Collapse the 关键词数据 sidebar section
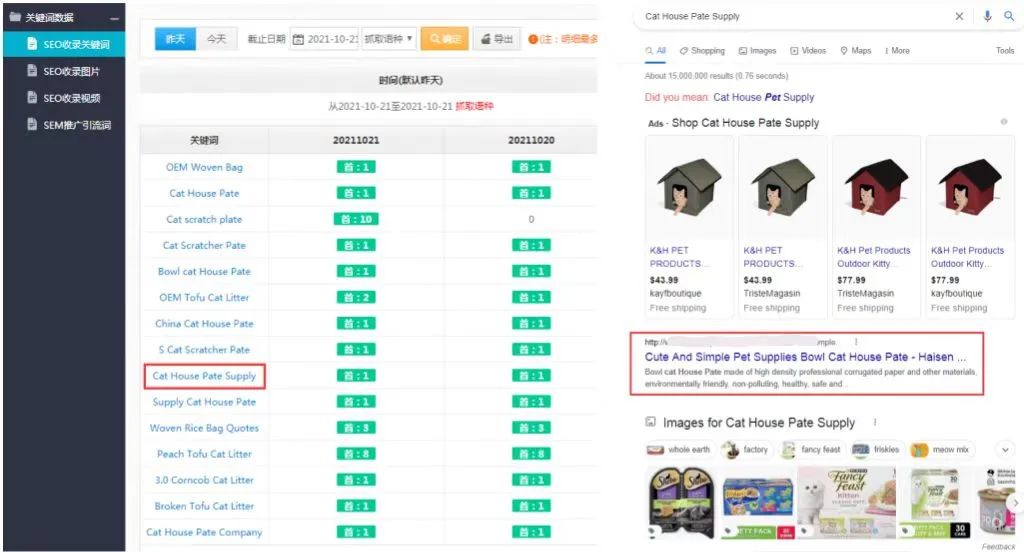This screenshot has width=1024, height=552. pos(115,18)
